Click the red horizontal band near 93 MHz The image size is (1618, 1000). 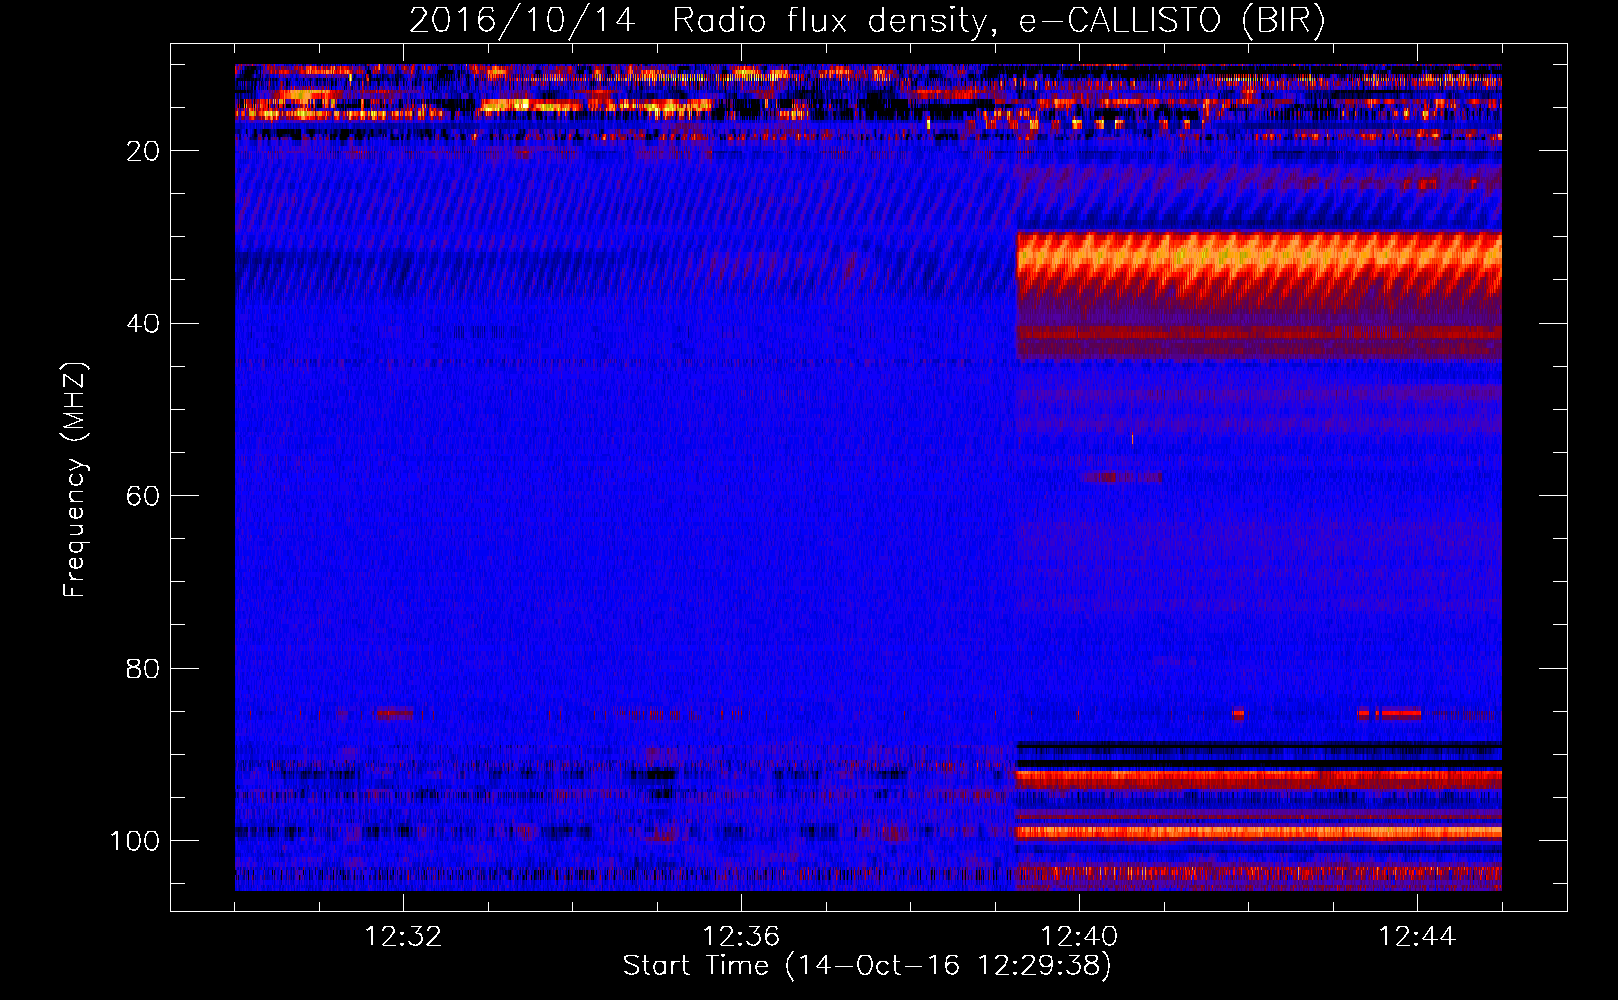(x=1259, y=778)
